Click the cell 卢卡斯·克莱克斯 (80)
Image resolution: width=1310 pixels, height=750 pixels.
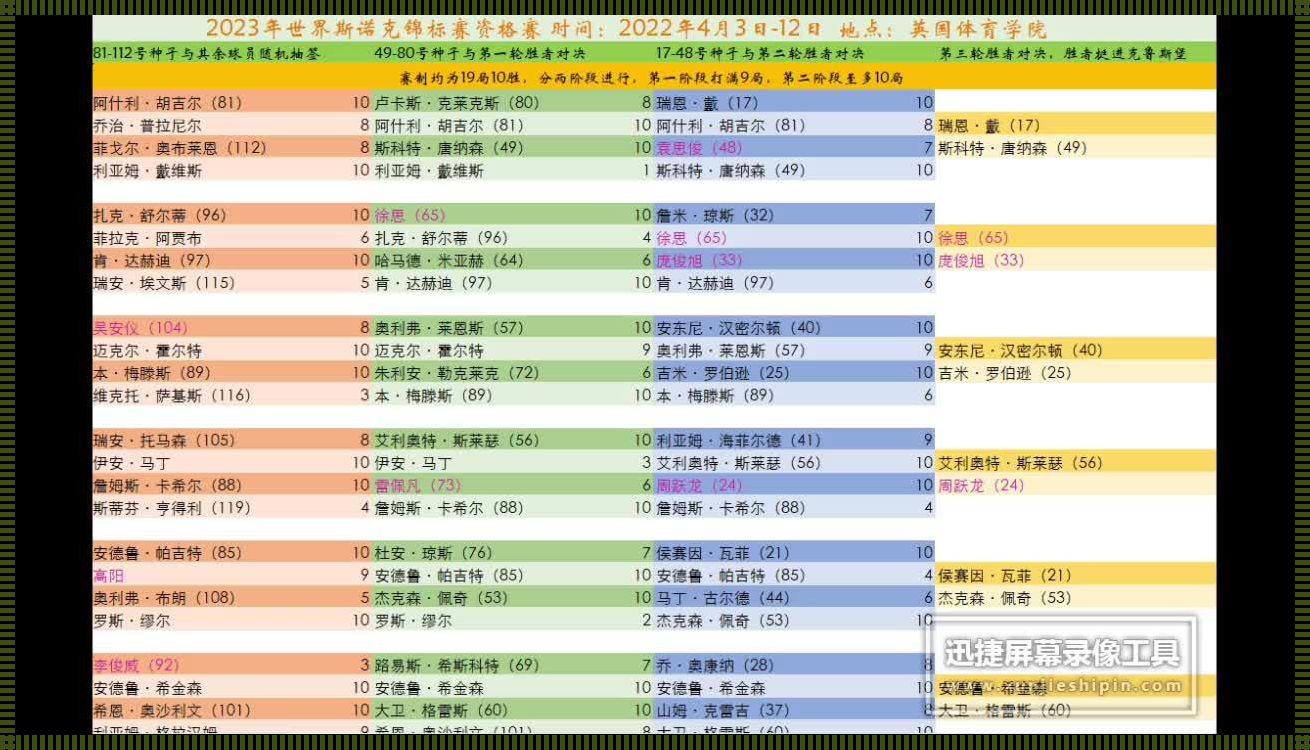(x=457, y=103)
